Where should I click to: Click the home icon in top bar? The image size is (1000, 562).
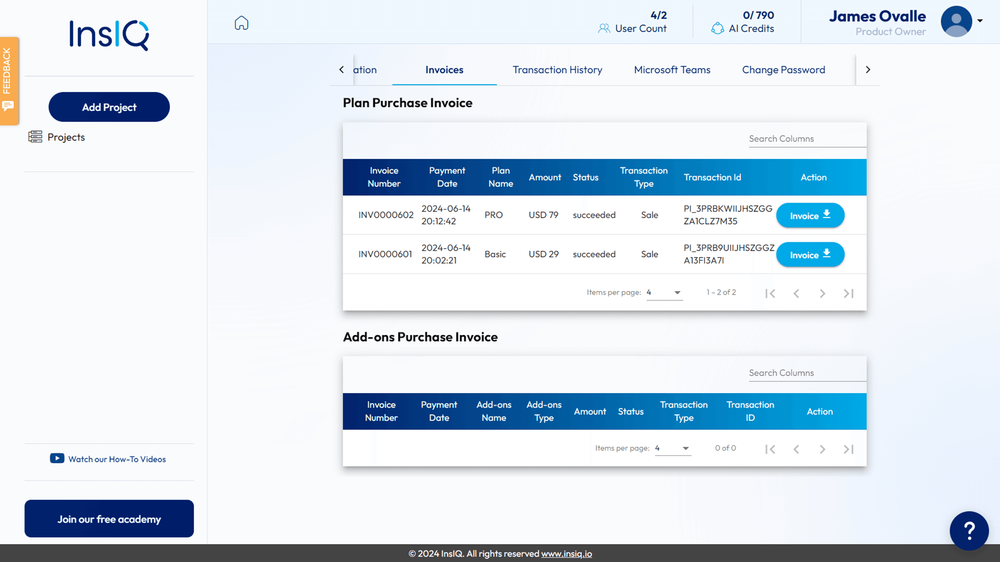coord(241,23)
